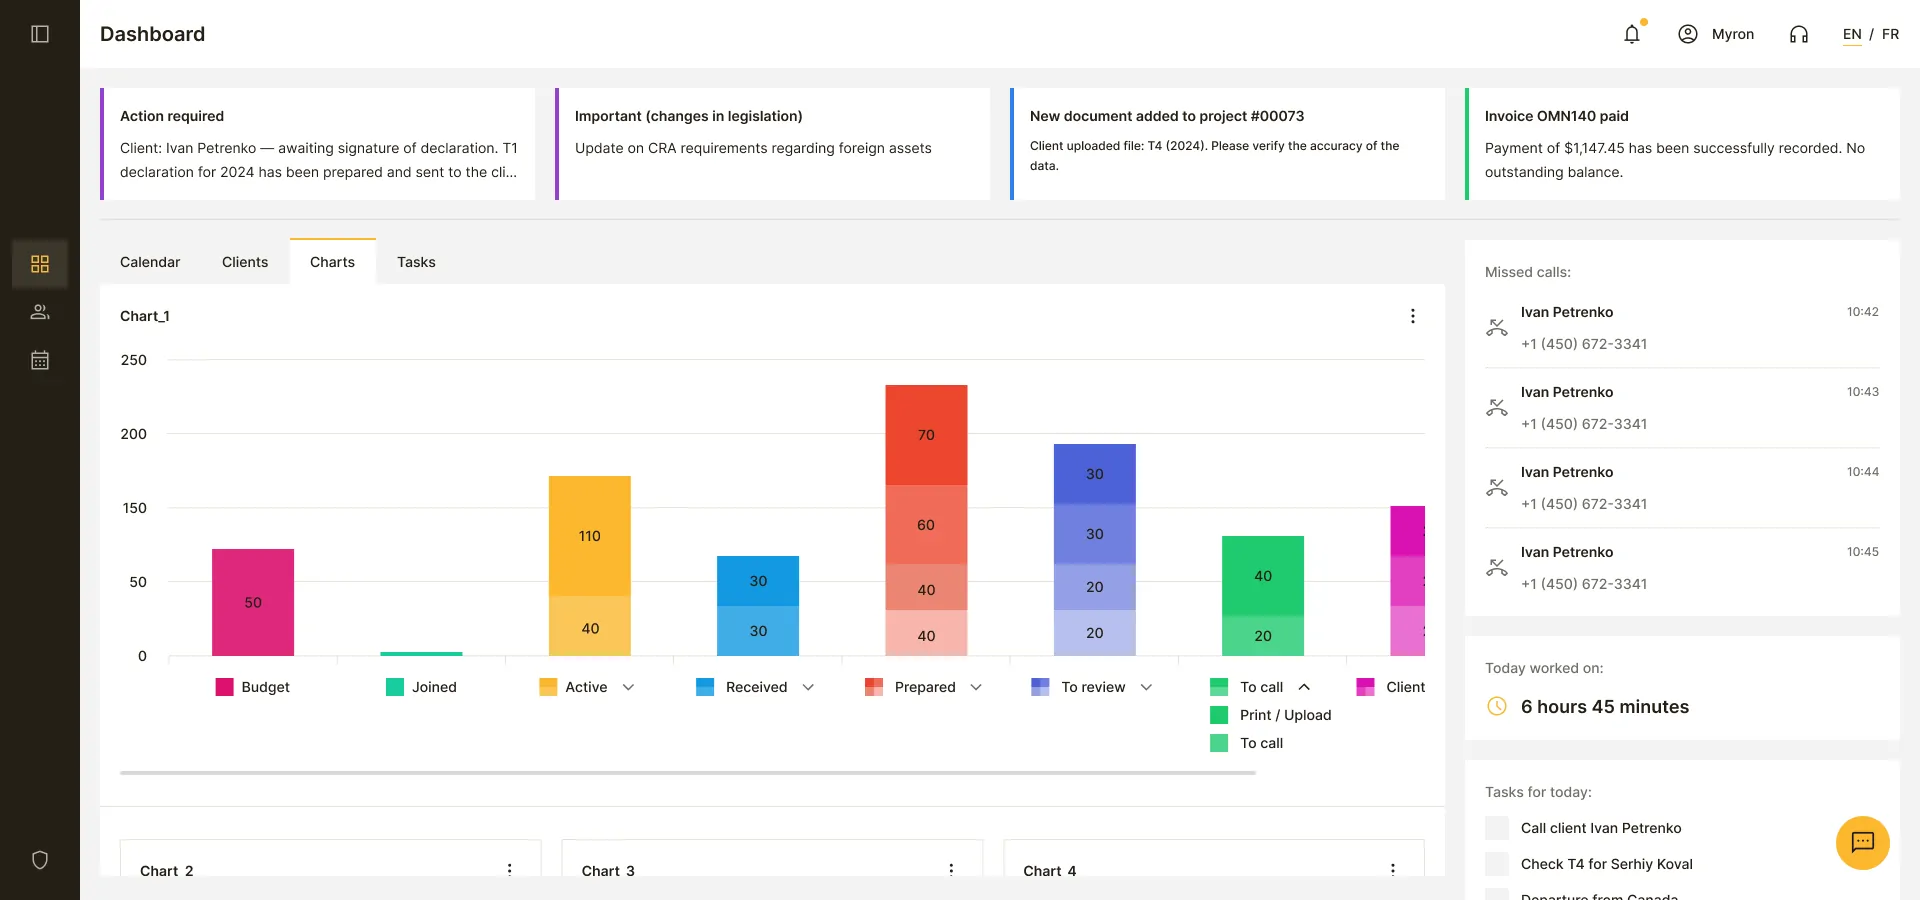Toggle the Budget legend series
Viewport: 1920px width, 900px height.
(253, 687)
